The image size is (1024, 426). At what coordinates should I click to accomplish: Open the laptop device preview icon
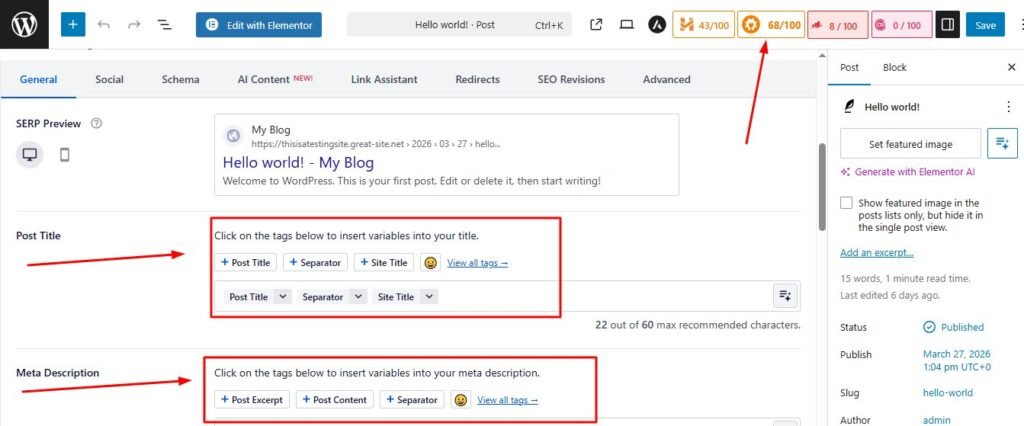627,25
